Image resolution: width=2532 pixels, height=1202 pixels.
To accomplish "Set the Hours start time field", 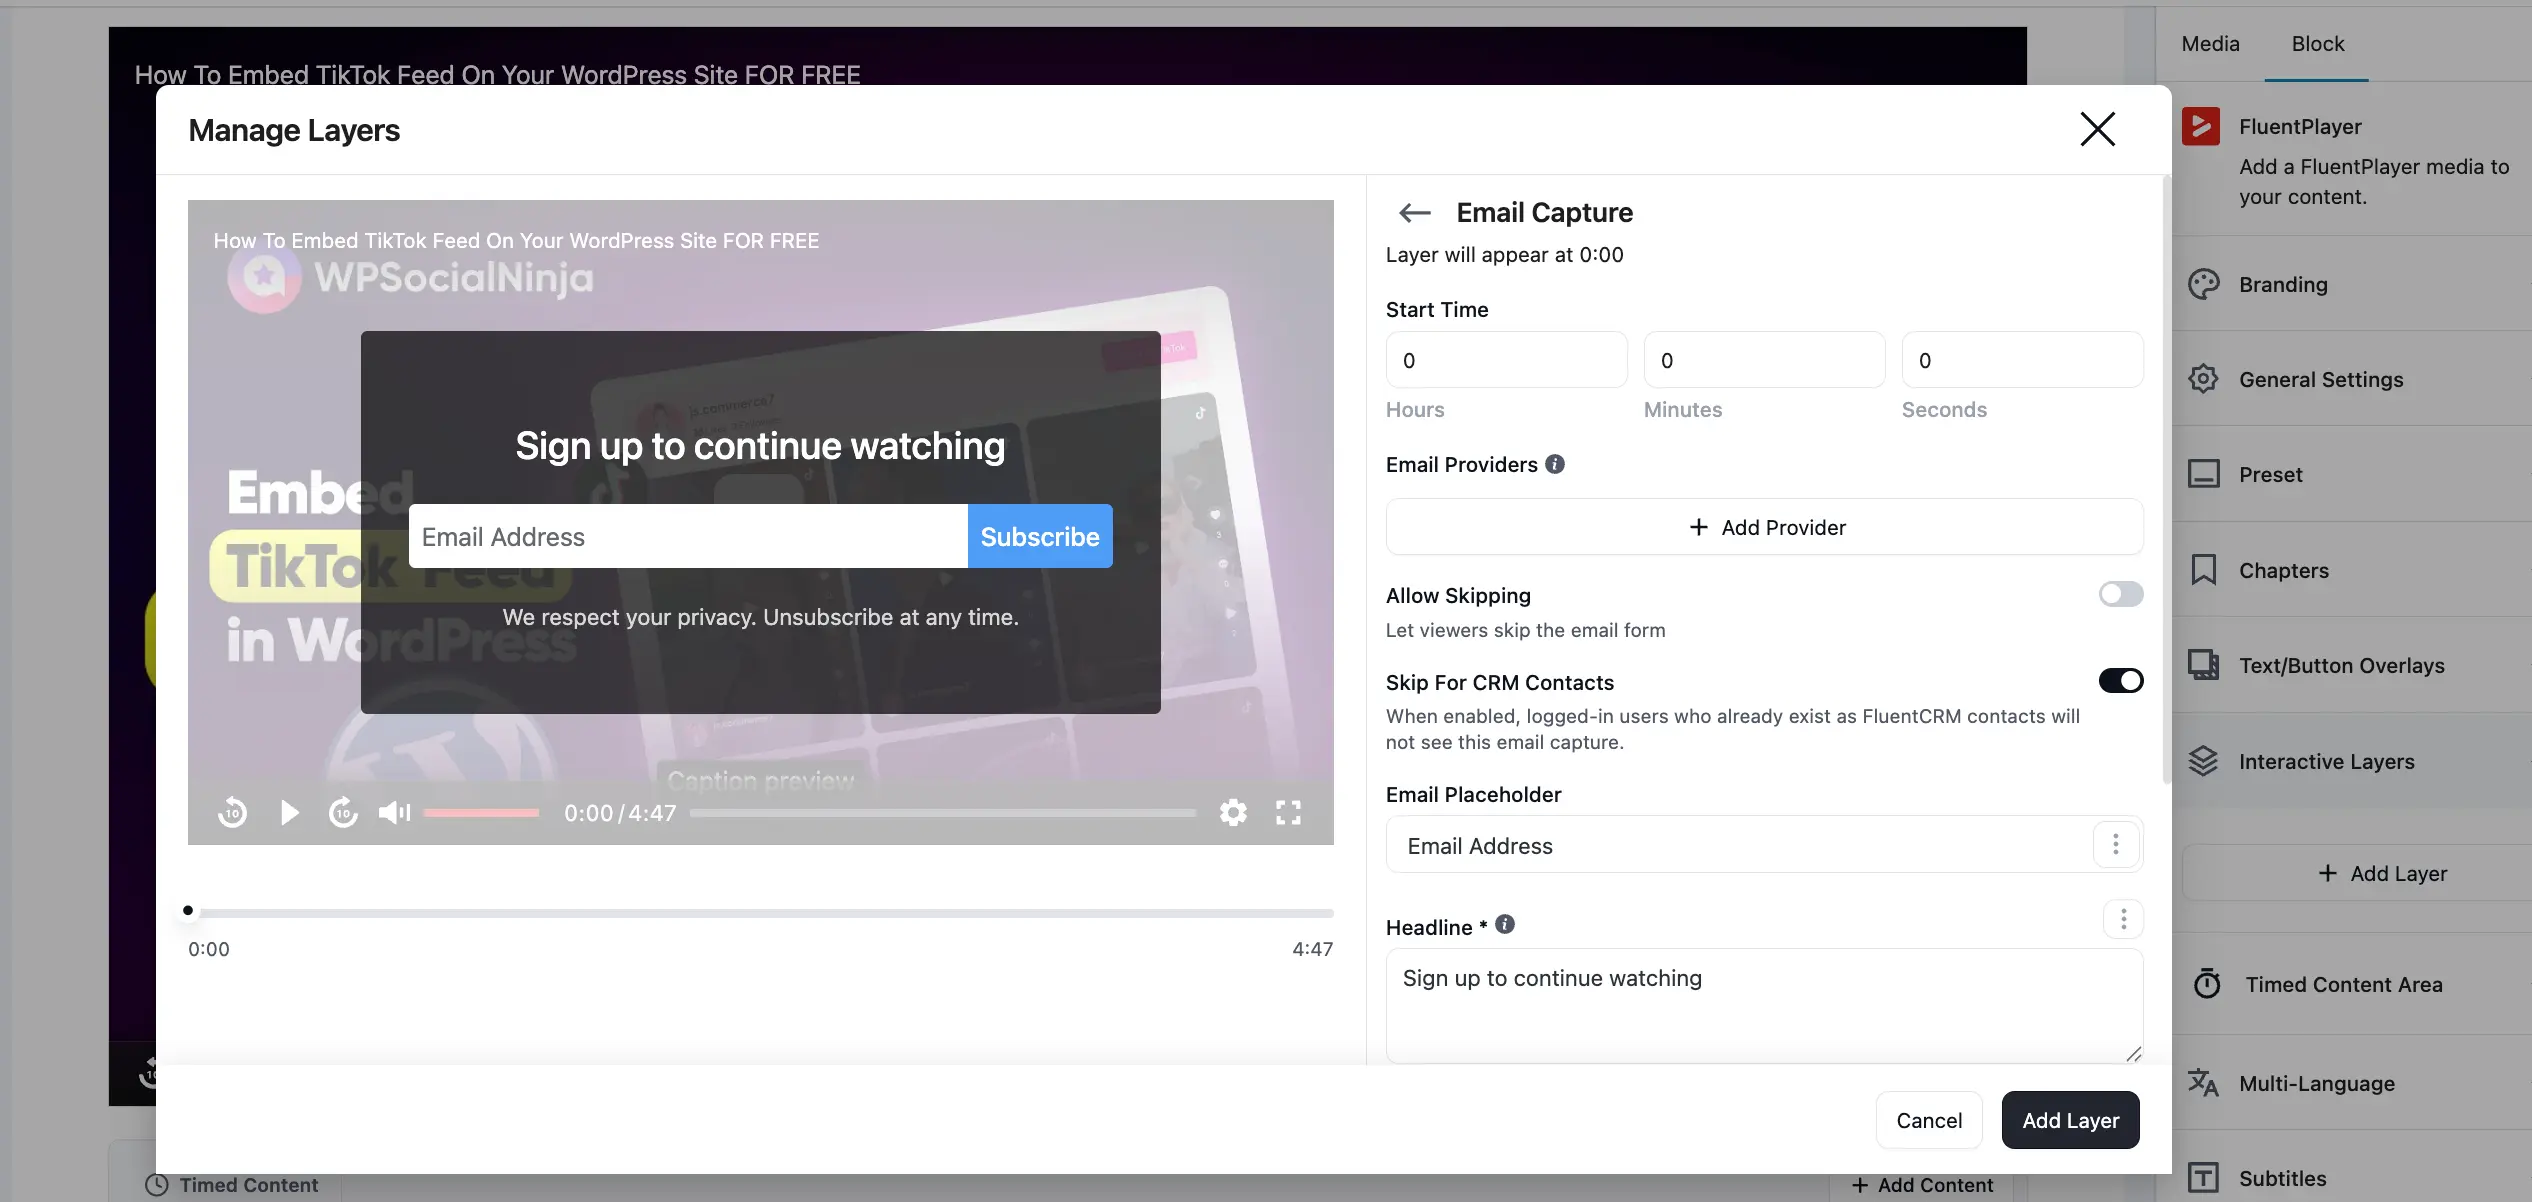I will (x=1506, y=360).
